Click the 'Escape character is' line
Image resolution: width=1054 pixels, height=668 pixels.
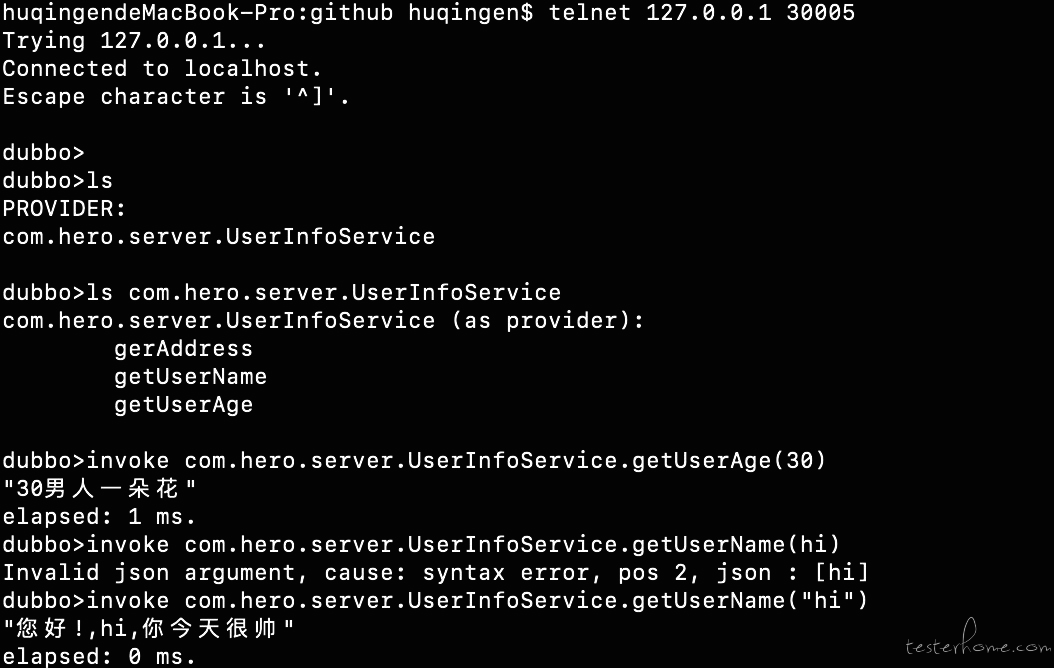point(176,97)
